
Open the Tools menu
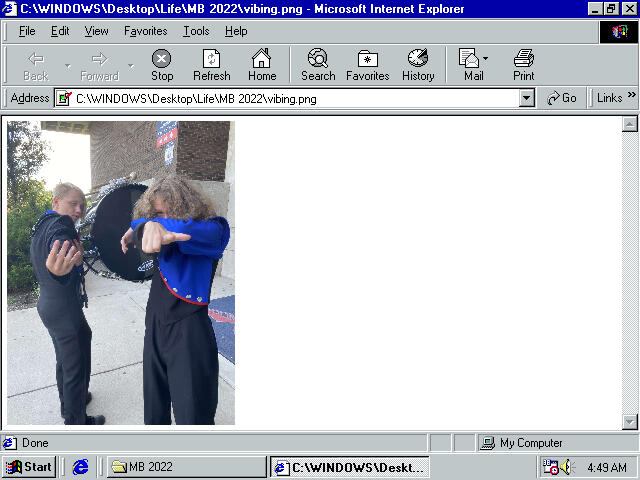coord(196,31)
